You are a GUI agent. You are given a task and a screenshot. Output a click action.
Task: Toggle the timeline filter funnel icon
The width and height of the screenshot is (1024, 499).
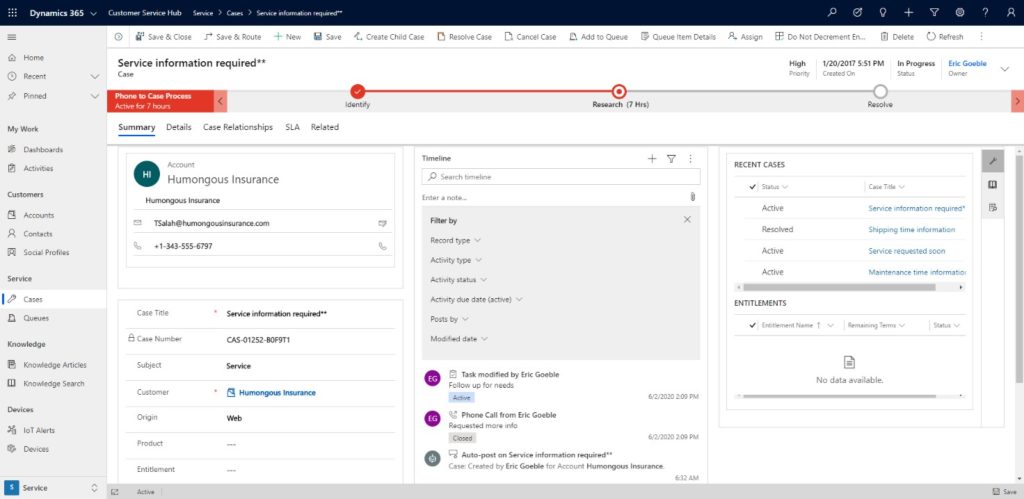671,159
